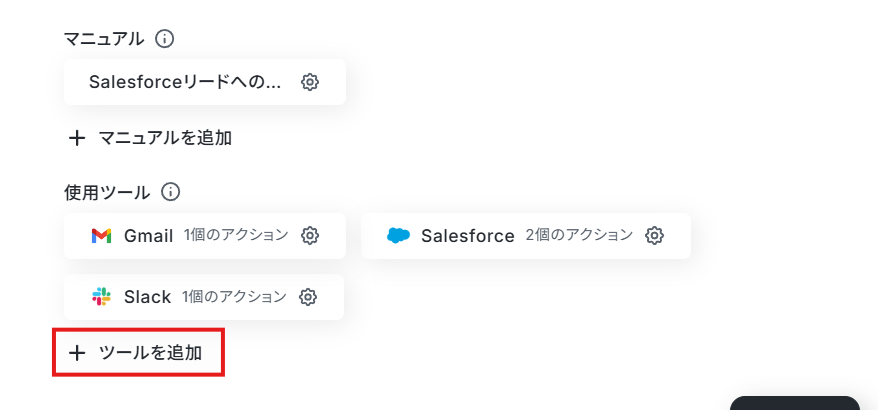Select the Gmail tool name

click(x=148, y=236)
